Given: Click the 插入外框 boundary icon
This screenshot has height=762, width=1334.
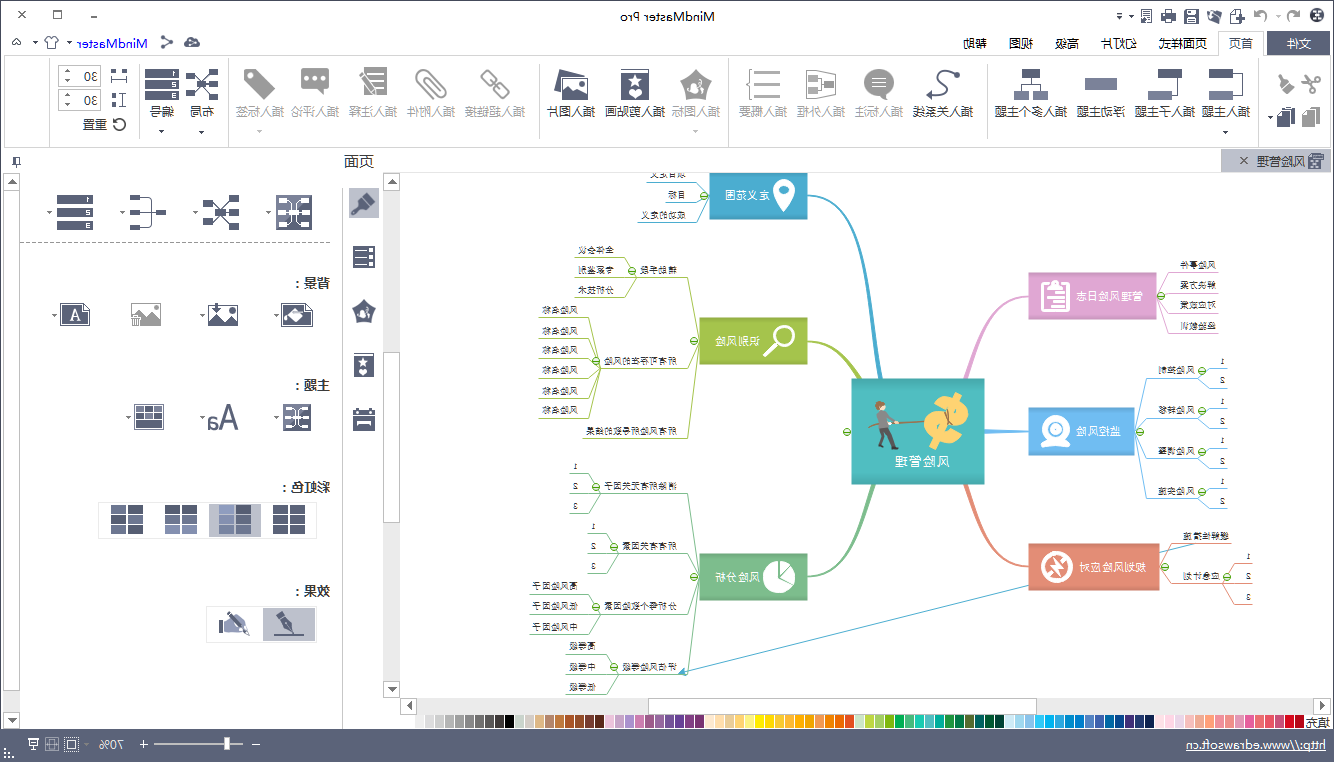Looking at the screenshot, I should [x=820, y=84].
